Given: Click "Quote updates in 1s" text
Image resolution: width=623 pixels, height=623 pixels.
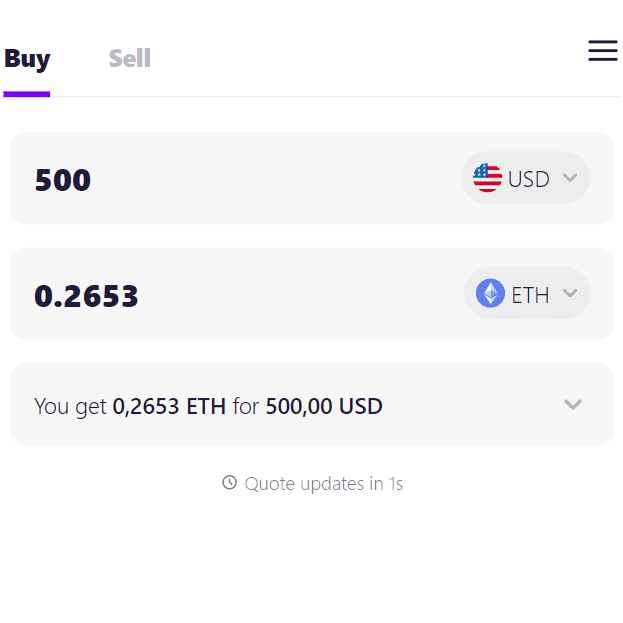Looking at the screenshot, I should pyautogui.click(x=323, y=484).
